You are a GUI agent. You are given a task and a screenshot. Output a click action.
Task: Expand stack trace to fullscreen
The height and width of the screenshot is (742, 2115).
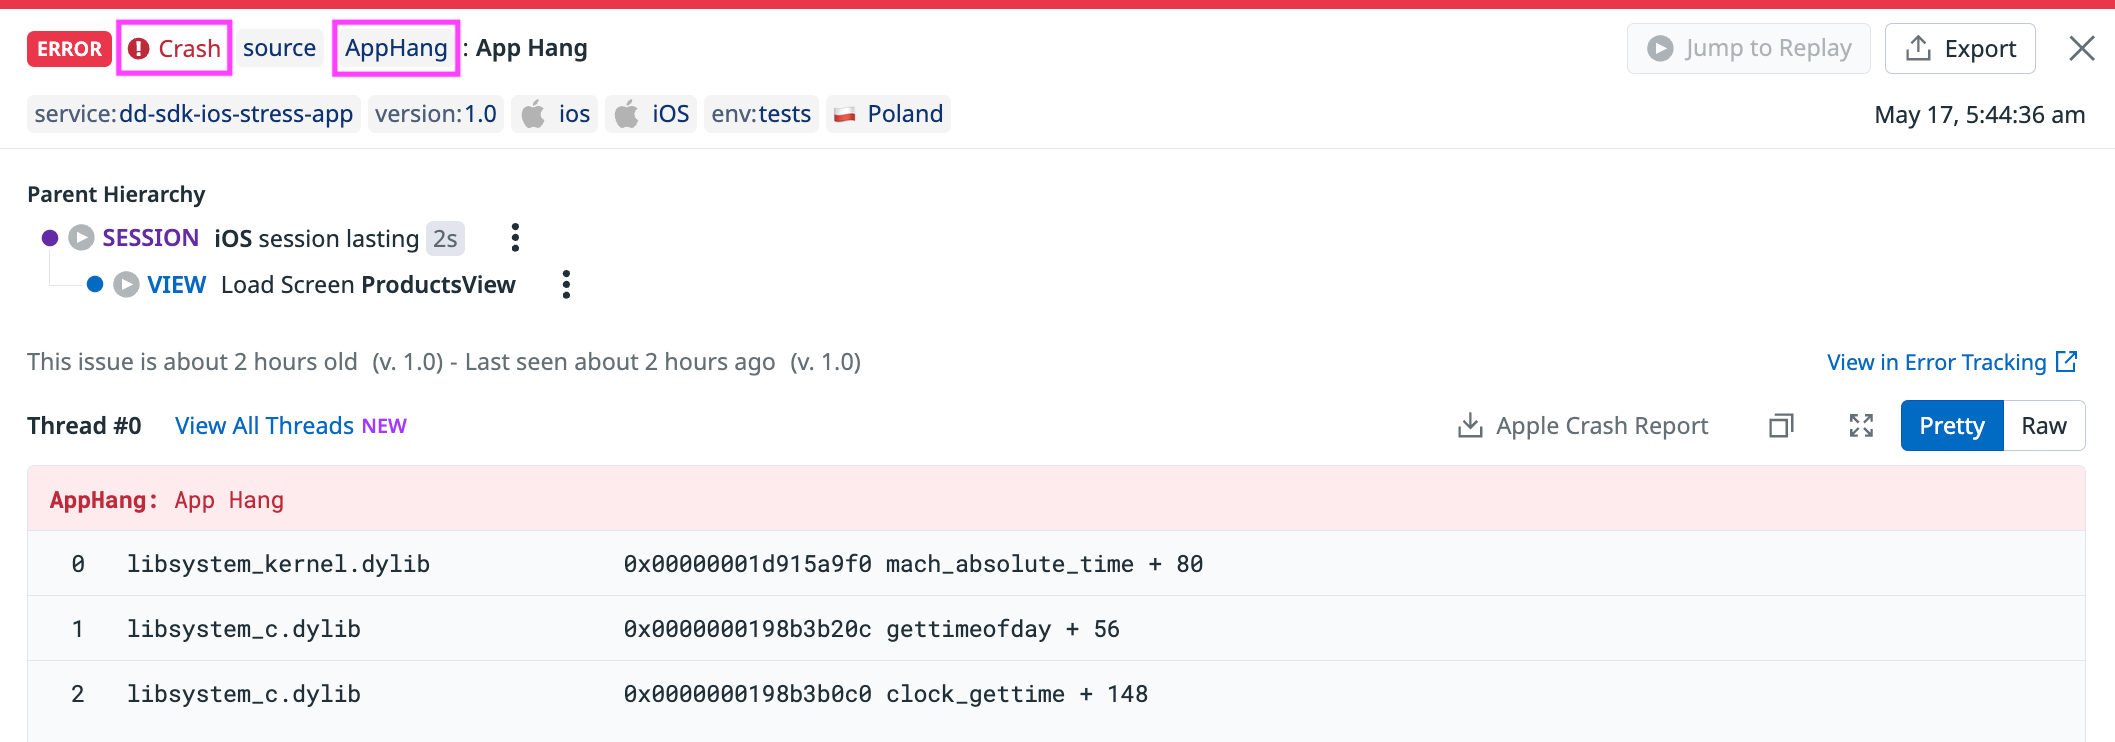point(1860,426)
